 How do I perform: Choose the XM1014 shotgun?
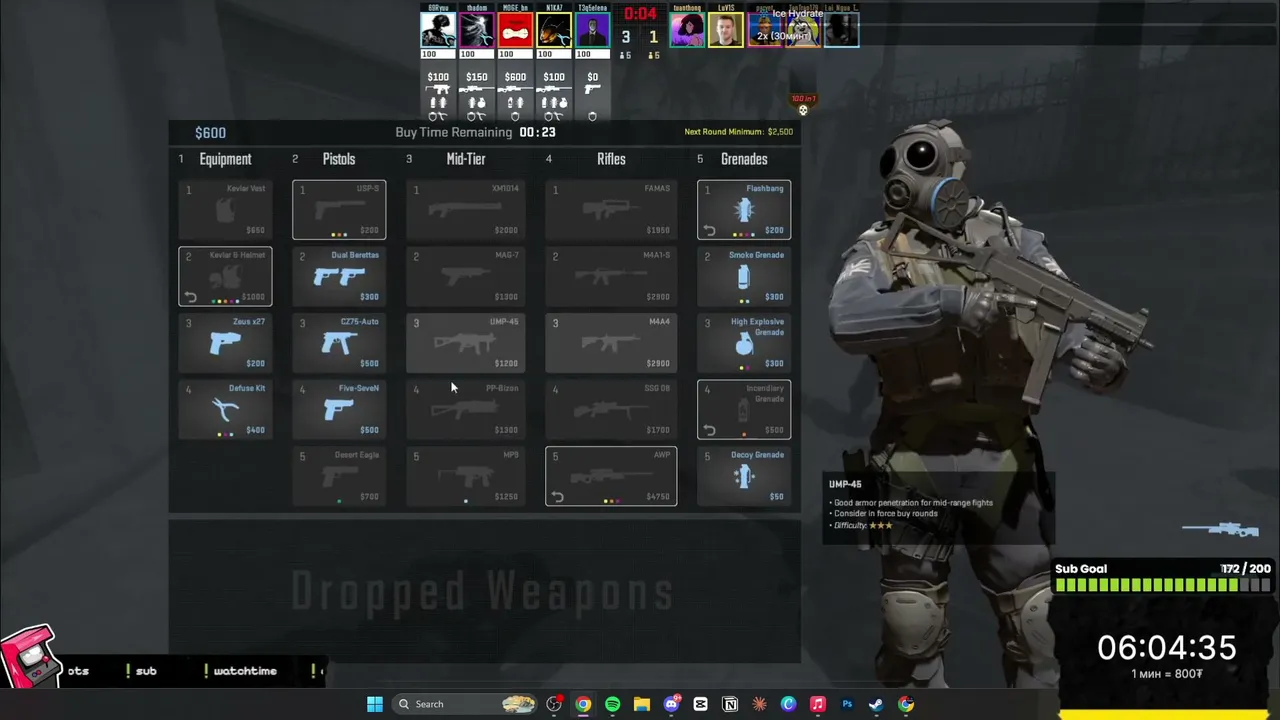(465, 210)
